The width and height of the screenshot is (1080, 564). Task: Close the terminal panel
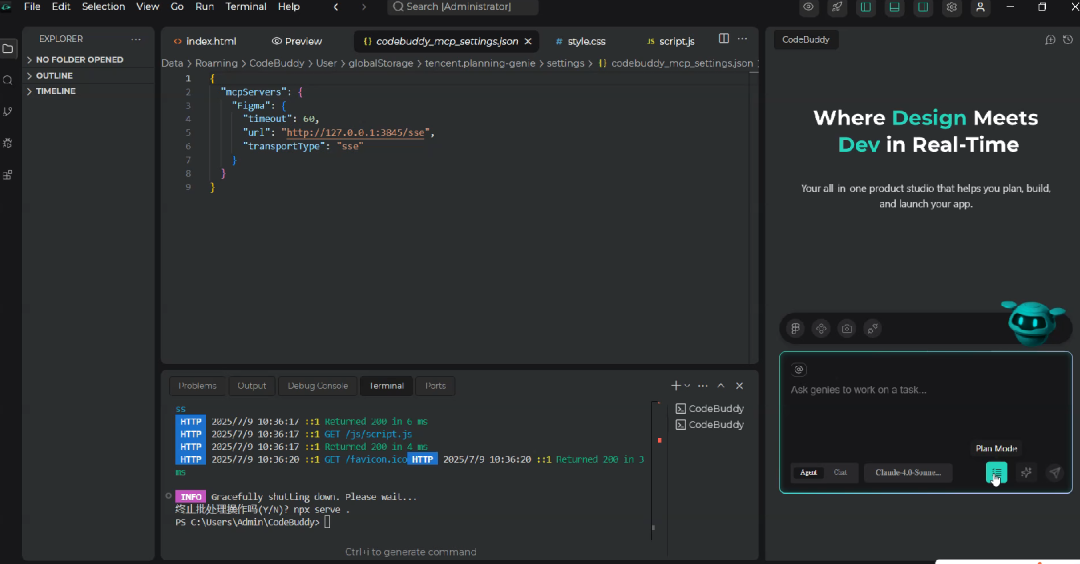coord(740,386)
